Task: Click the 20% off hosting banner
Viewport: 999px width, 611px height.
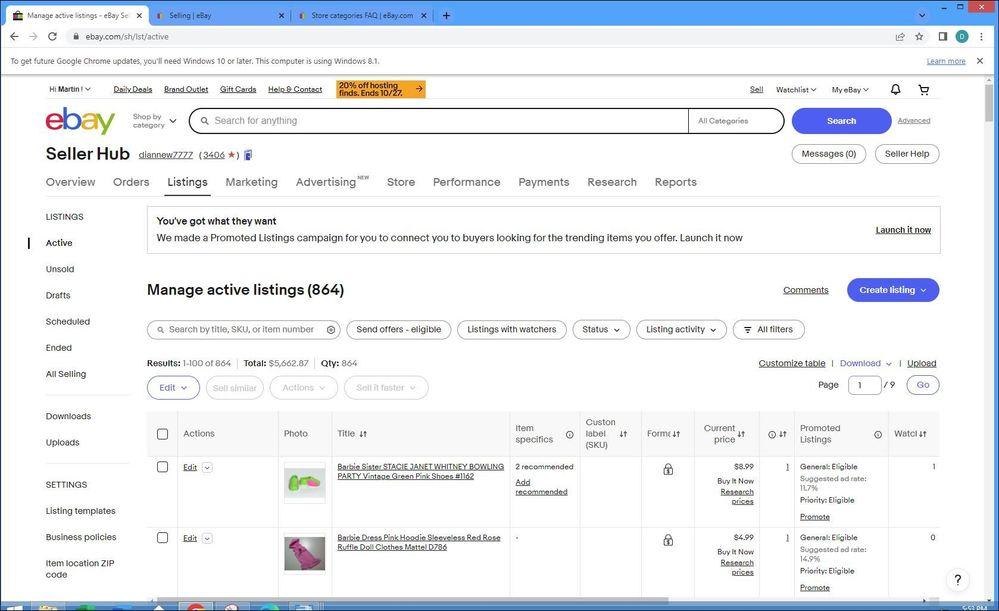Action: (x=381, y=89)
